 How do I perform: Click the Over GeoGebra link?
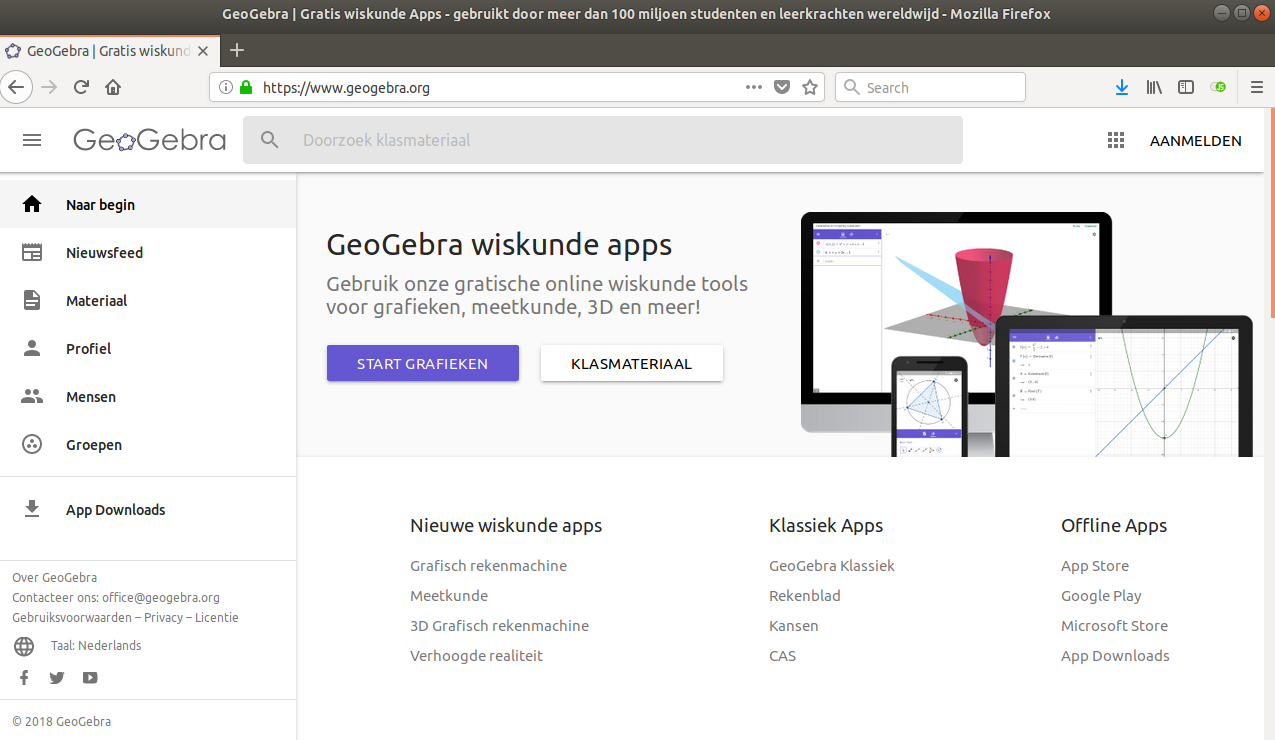[x=54, y=578]
